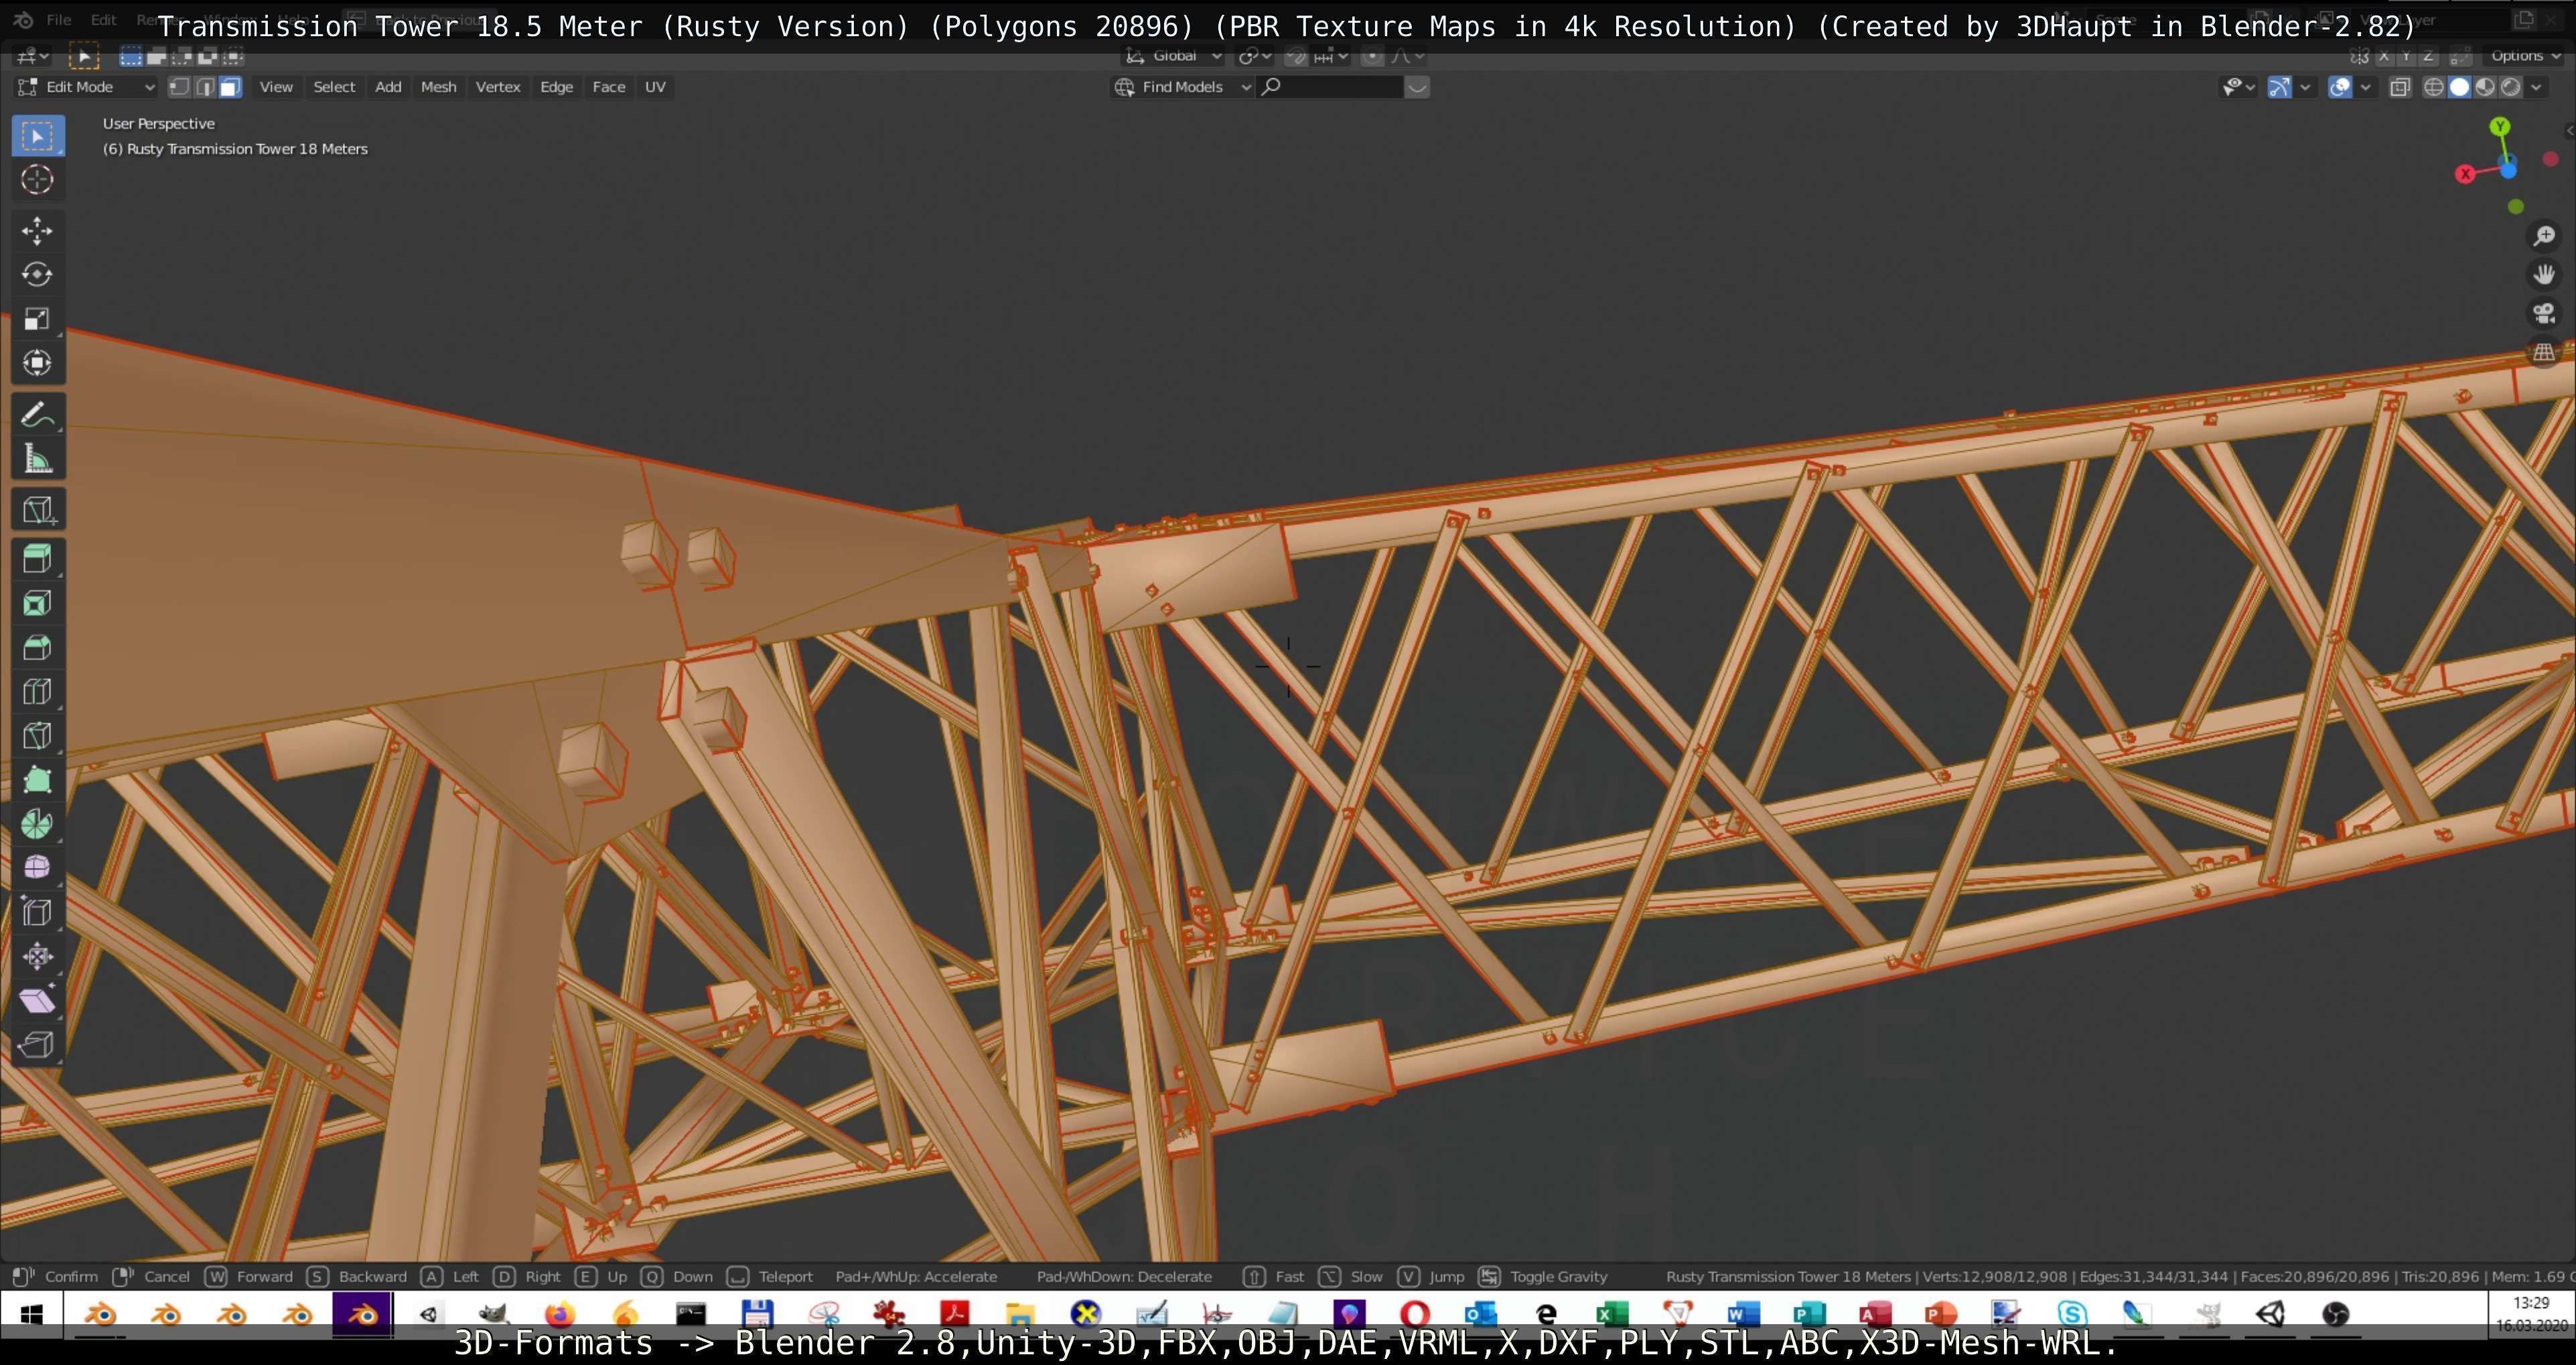
Task: Open the View menu
Action: point(276,87)
